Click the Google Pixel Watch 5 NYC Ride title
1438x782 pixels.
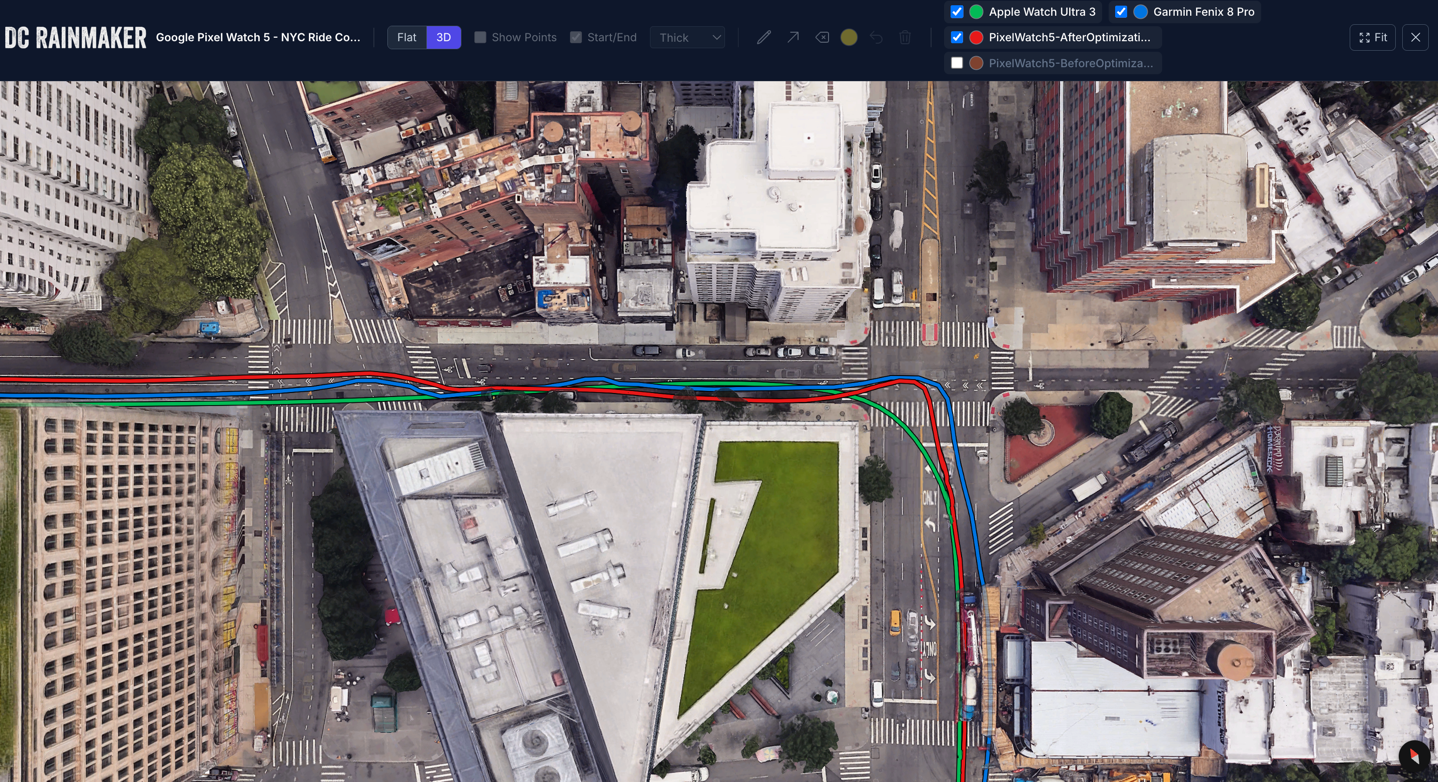tap(258, 38)
